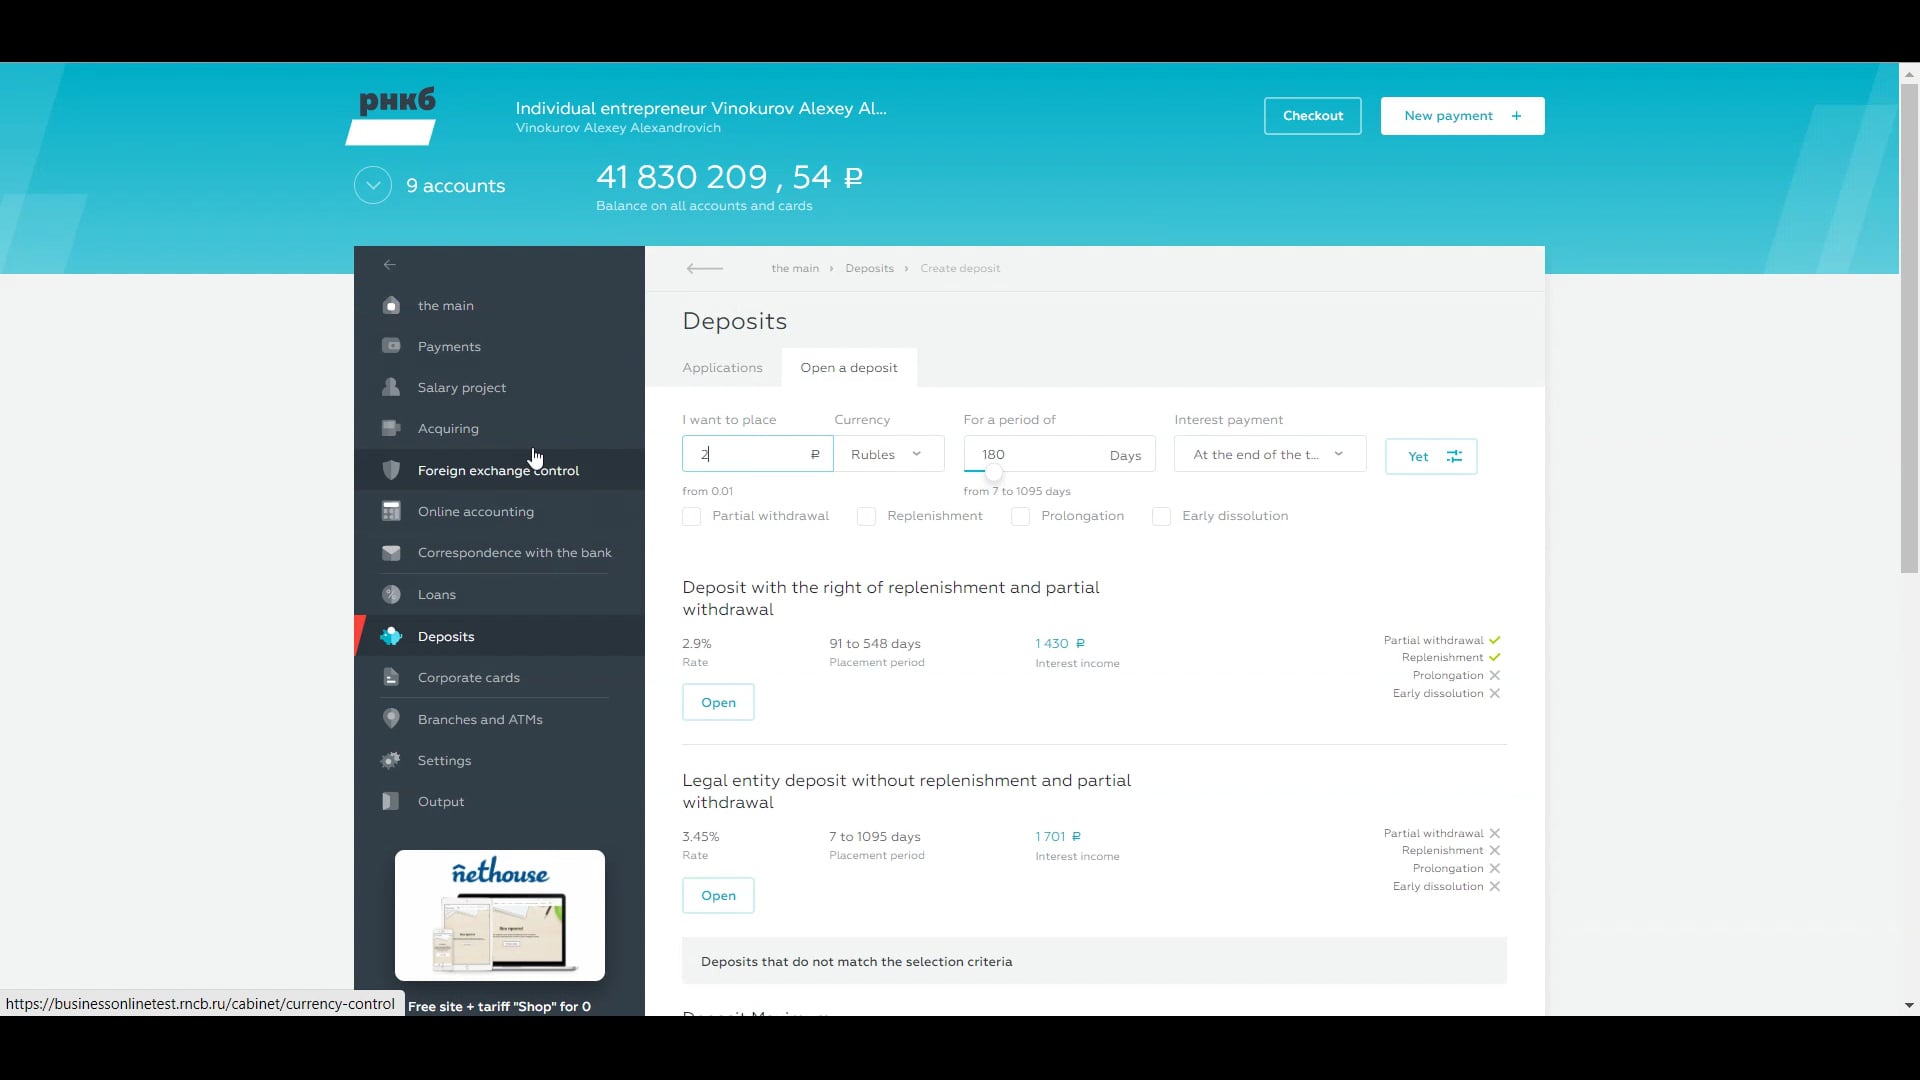Image resolution: width=1920 pixels, height=1080 pixels.
Task: Click the Payments wallet icon
Action: (x=391, y=346)
